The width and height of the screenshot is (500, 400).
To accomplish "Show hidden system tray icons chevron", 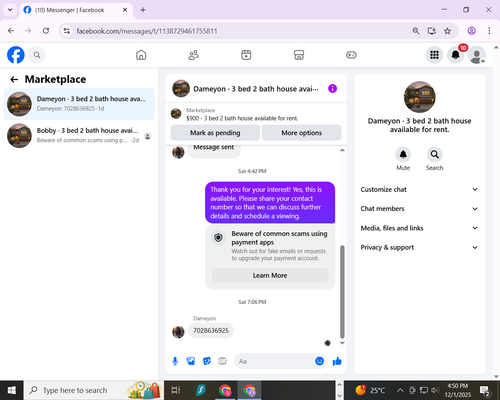I will (x=400, y=390).
